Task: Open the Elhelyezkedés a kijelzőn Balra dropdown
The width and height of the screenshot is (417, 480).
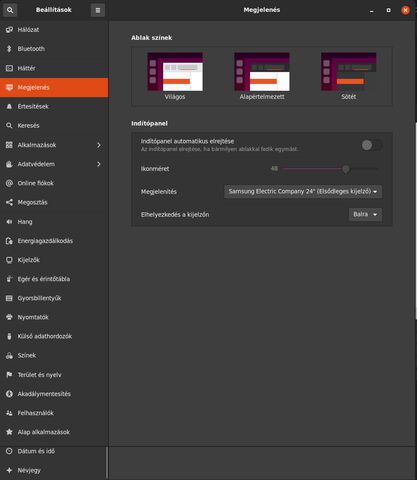Action: point(365,214)
